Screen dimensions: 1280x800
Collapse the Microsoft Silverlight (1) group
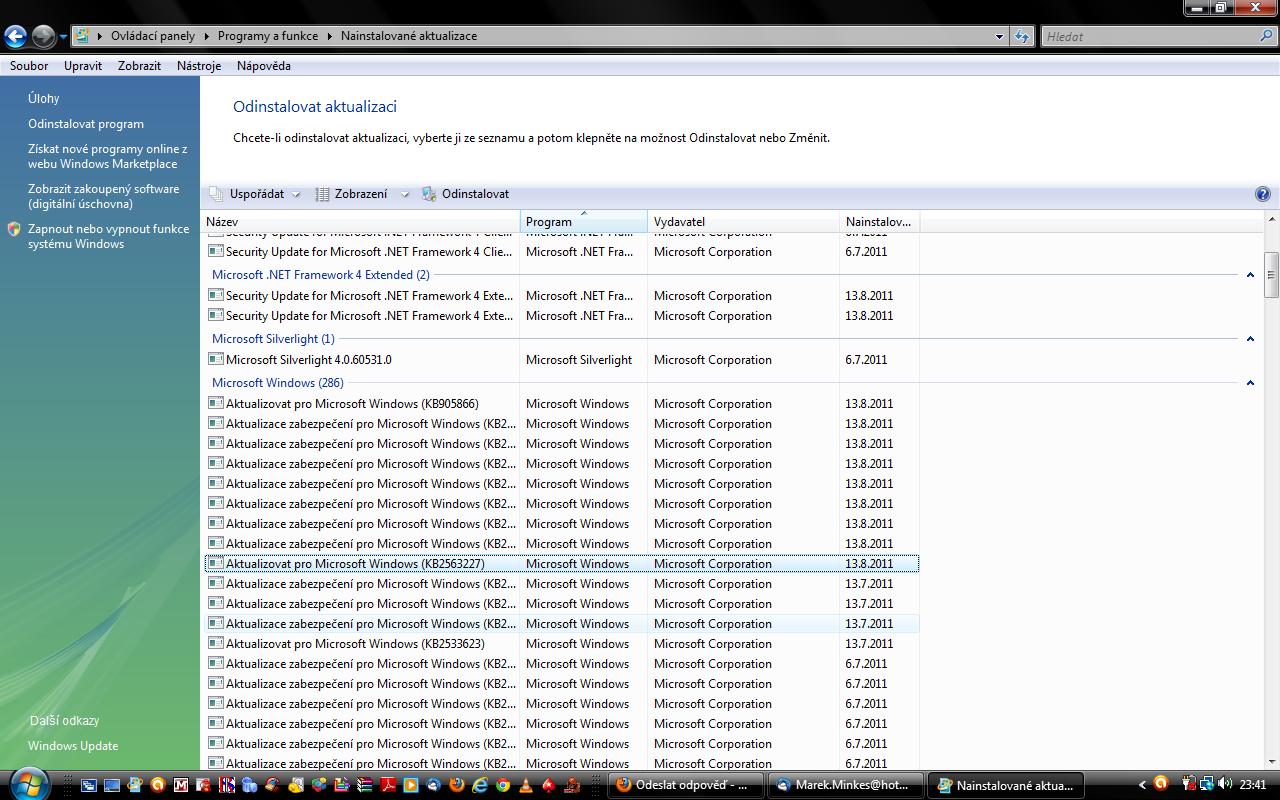pyautogui.click(x=1250, y=339)
